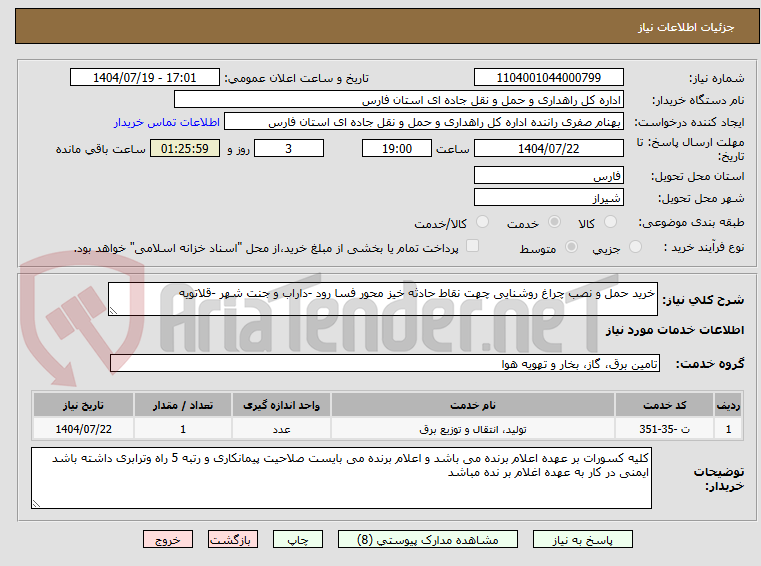Click the deadline date field 1404/07/22
761x566 pixels.
[x=548, y=149]
